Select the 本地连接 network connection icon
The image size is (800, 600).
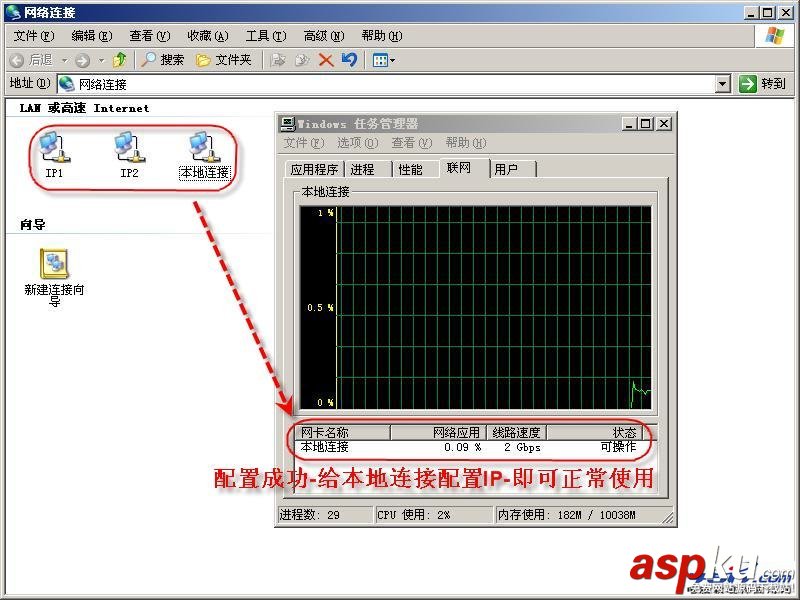coord(205,155)
